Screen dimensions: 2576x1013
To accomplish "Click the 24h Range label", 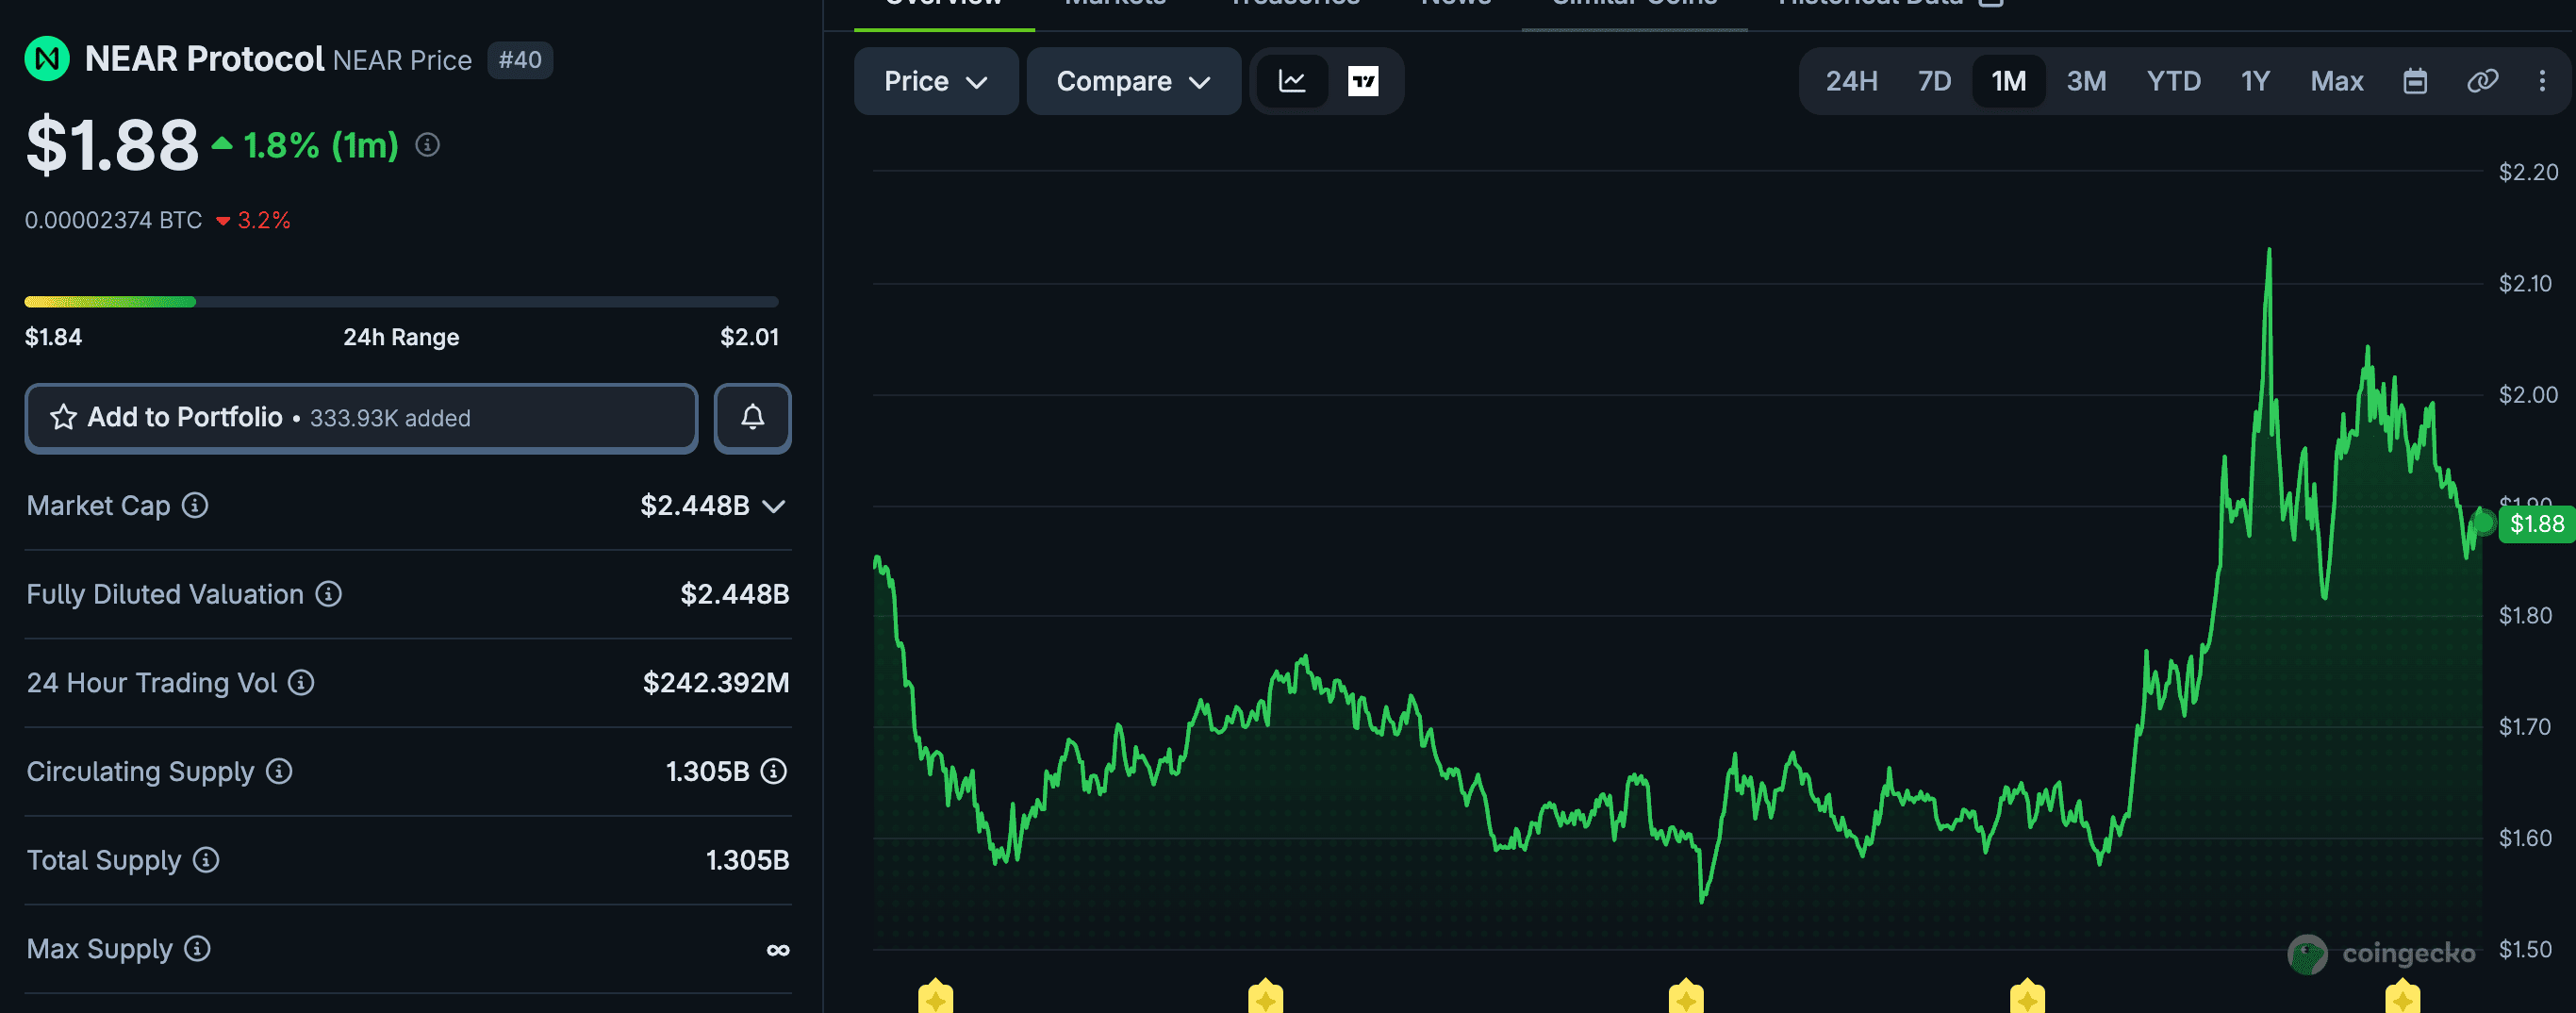I will click(x=401, y=337).
